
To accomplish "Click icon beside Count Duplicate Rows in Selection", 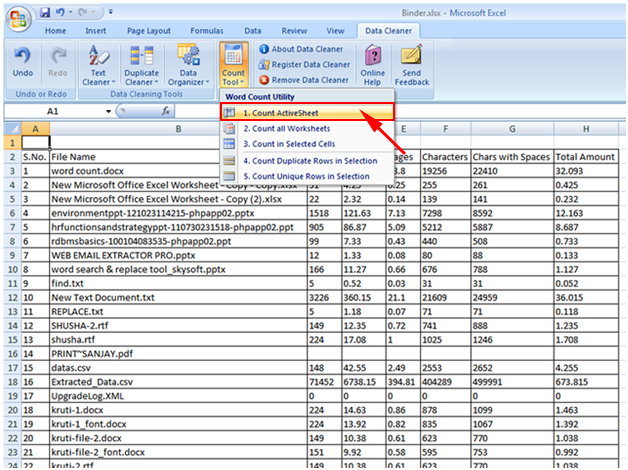I will pos(229,161).
